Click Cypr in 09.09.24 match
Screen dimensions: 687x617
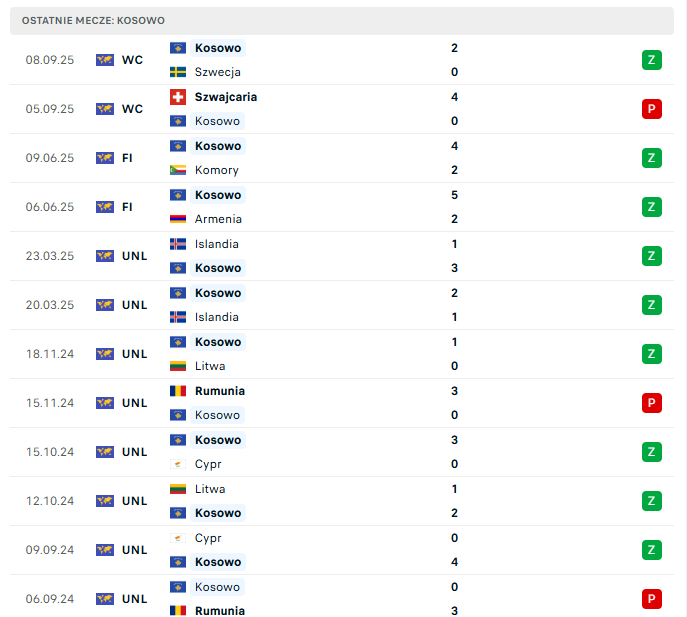[208, 538]
